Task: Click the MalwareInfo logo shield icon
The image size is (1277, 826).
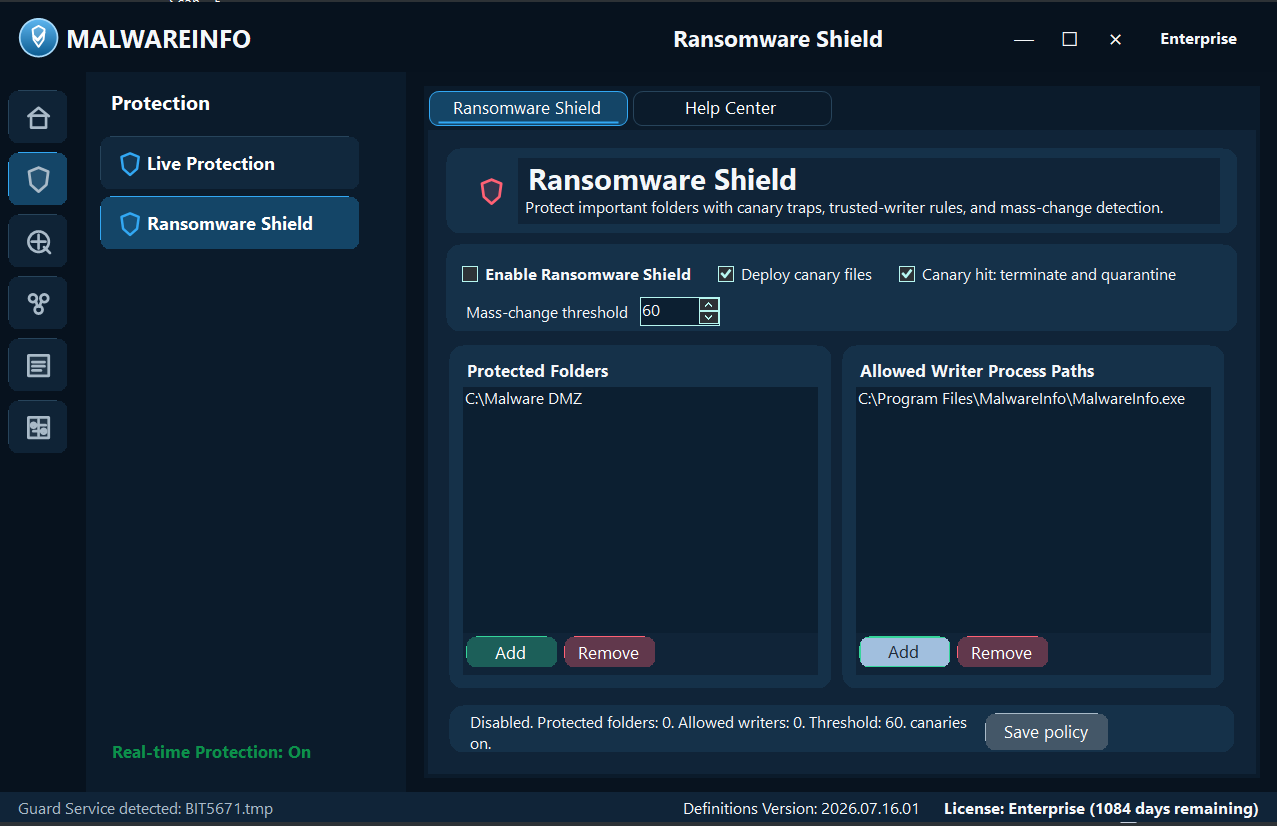Action: click(38, 38)
